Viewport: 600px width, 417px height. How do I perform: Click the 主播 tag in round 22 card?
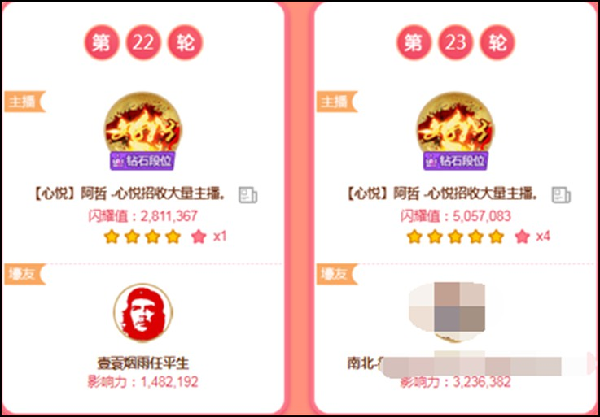[x=25, y=101]
